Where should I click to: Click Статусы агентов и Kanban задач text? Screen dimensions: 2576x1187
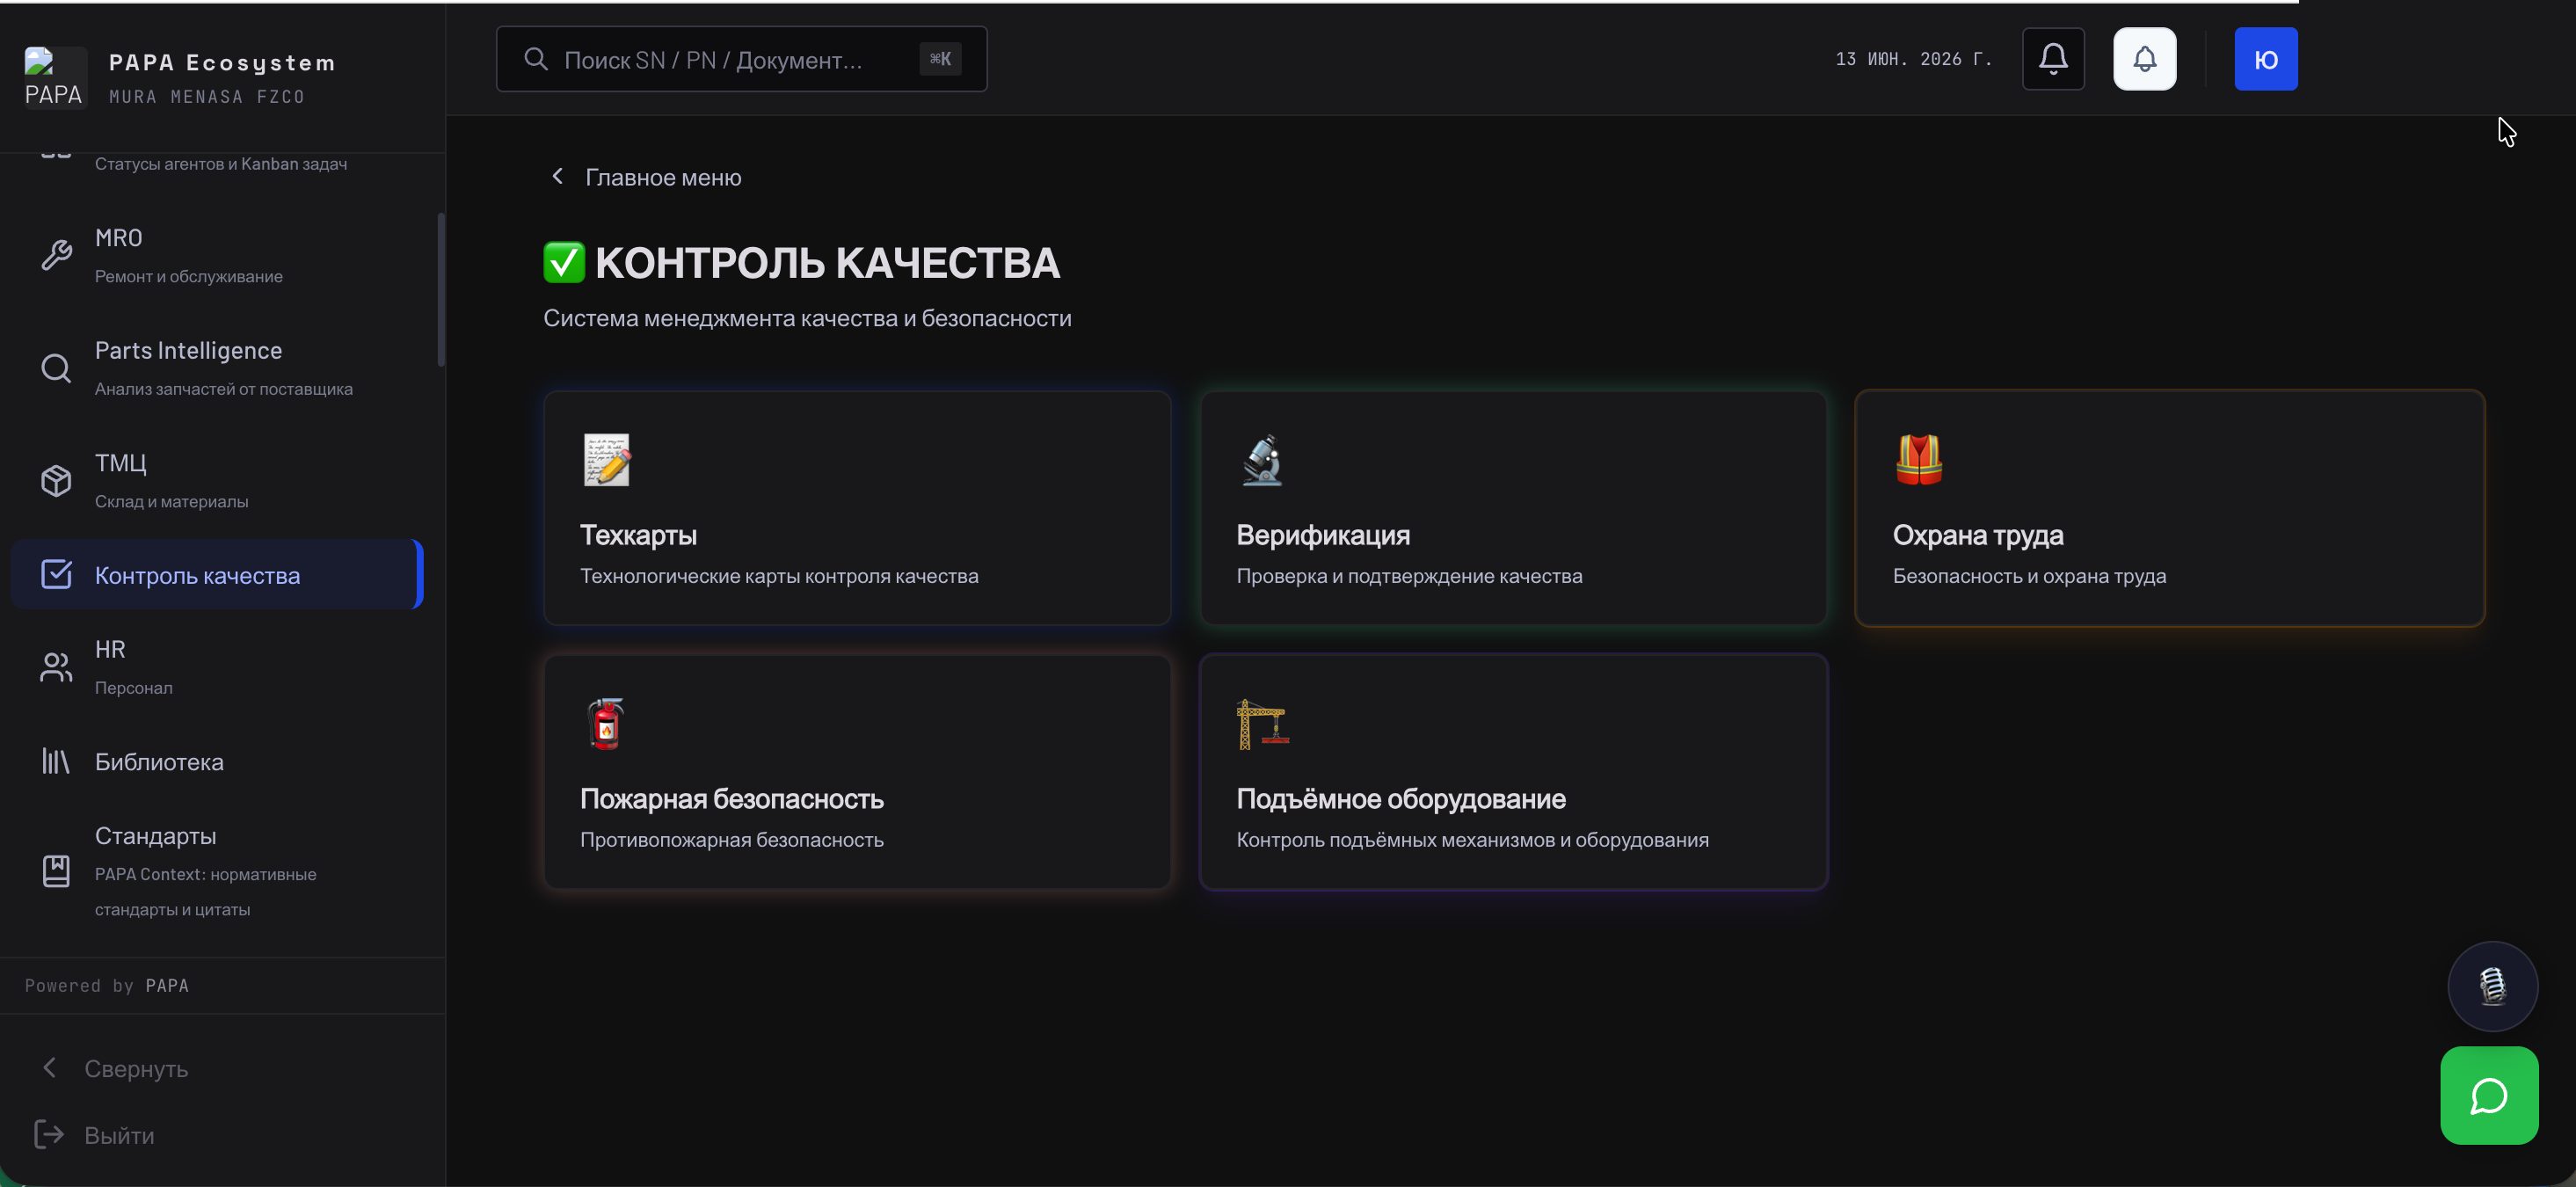click(221, 163)
